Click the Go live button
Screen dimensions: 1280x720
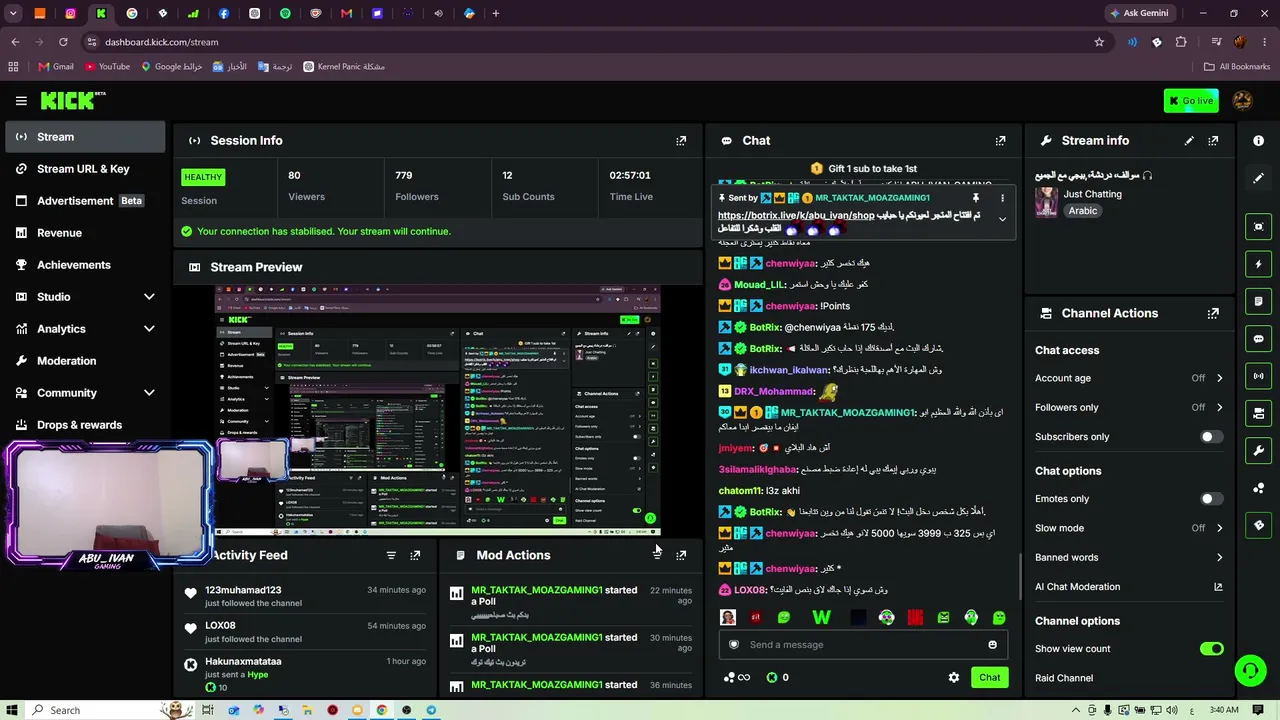click(1191, 100)
